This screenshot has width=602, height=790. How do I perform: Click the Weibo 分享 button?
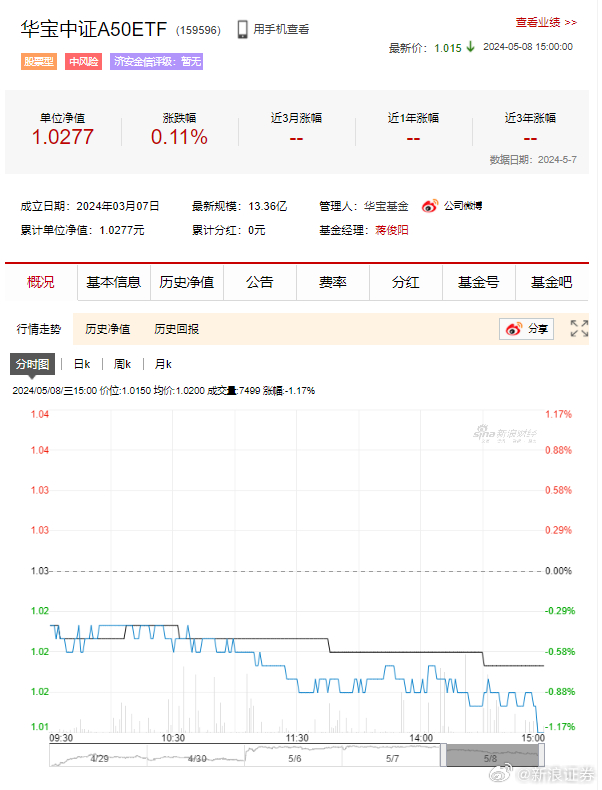tap(526, 329)
